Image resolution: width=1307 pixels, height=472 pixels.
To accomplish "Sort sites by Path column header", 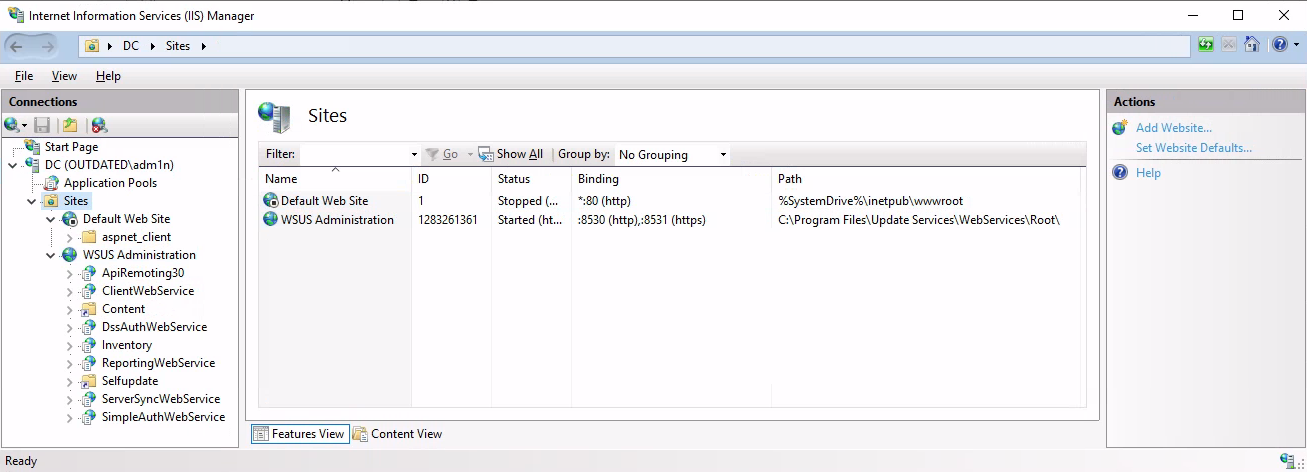I will (926, 179).
